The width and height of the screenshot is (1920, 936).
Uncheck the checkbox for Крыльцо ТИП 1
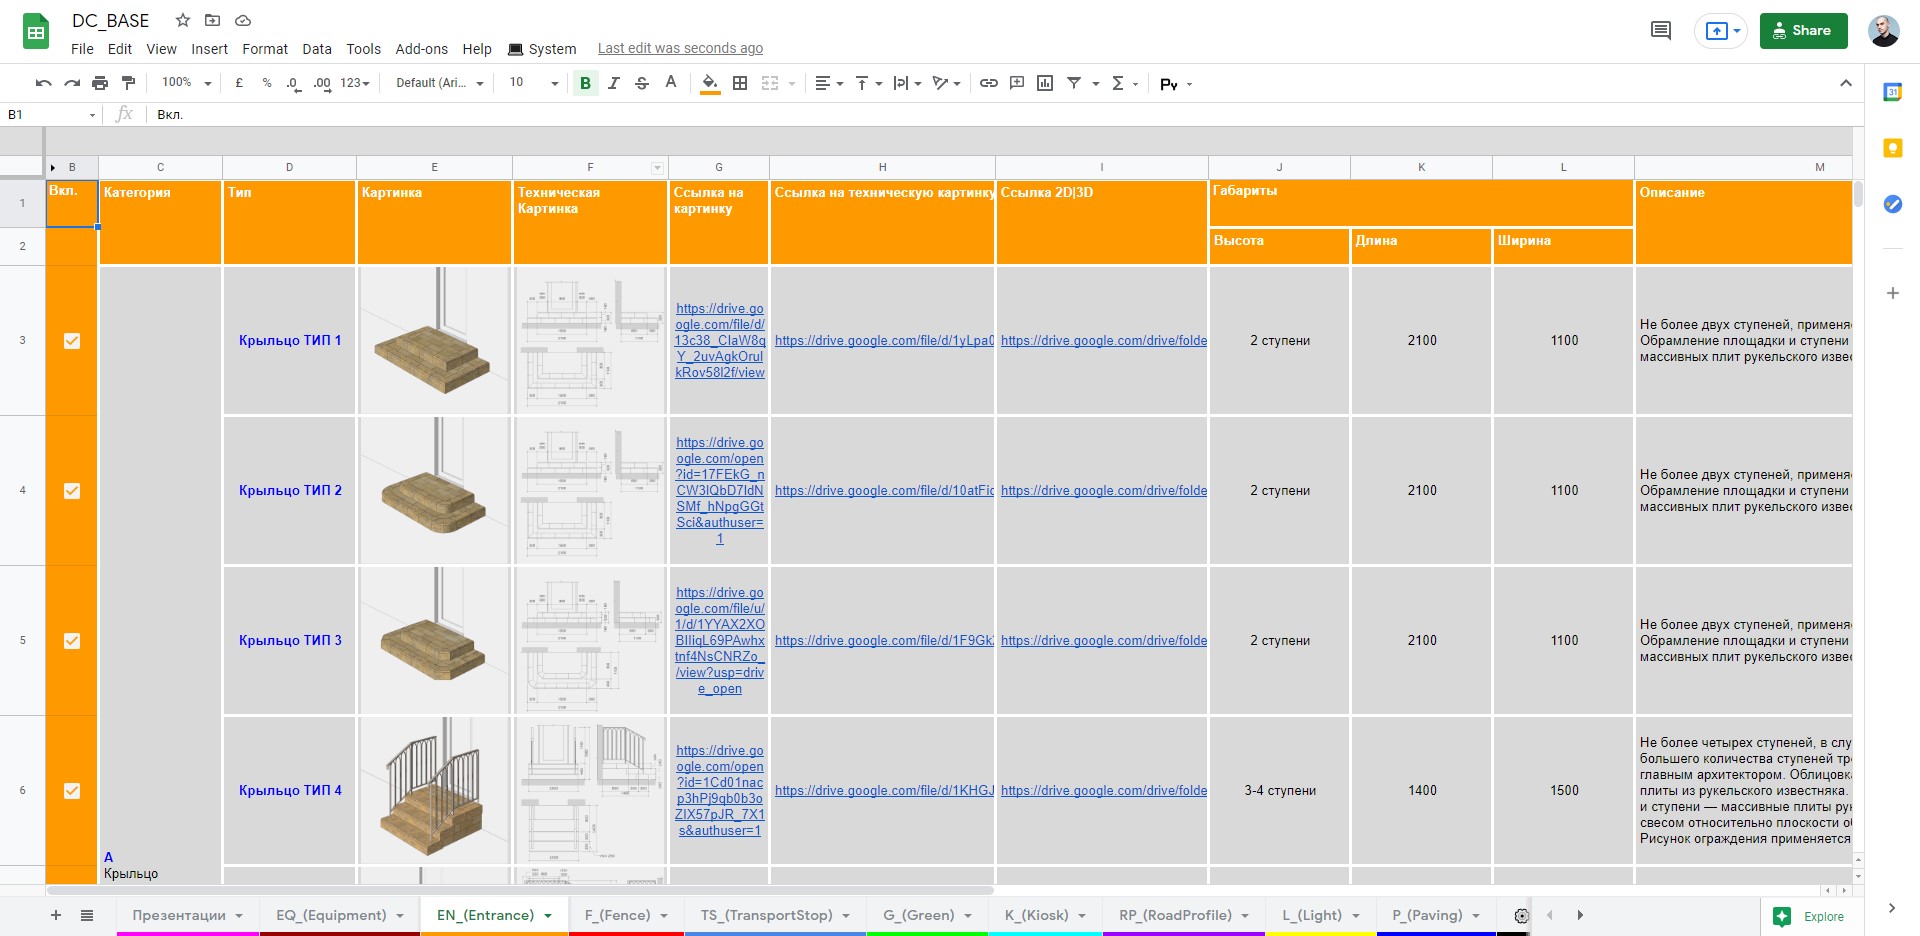(72, 341)
